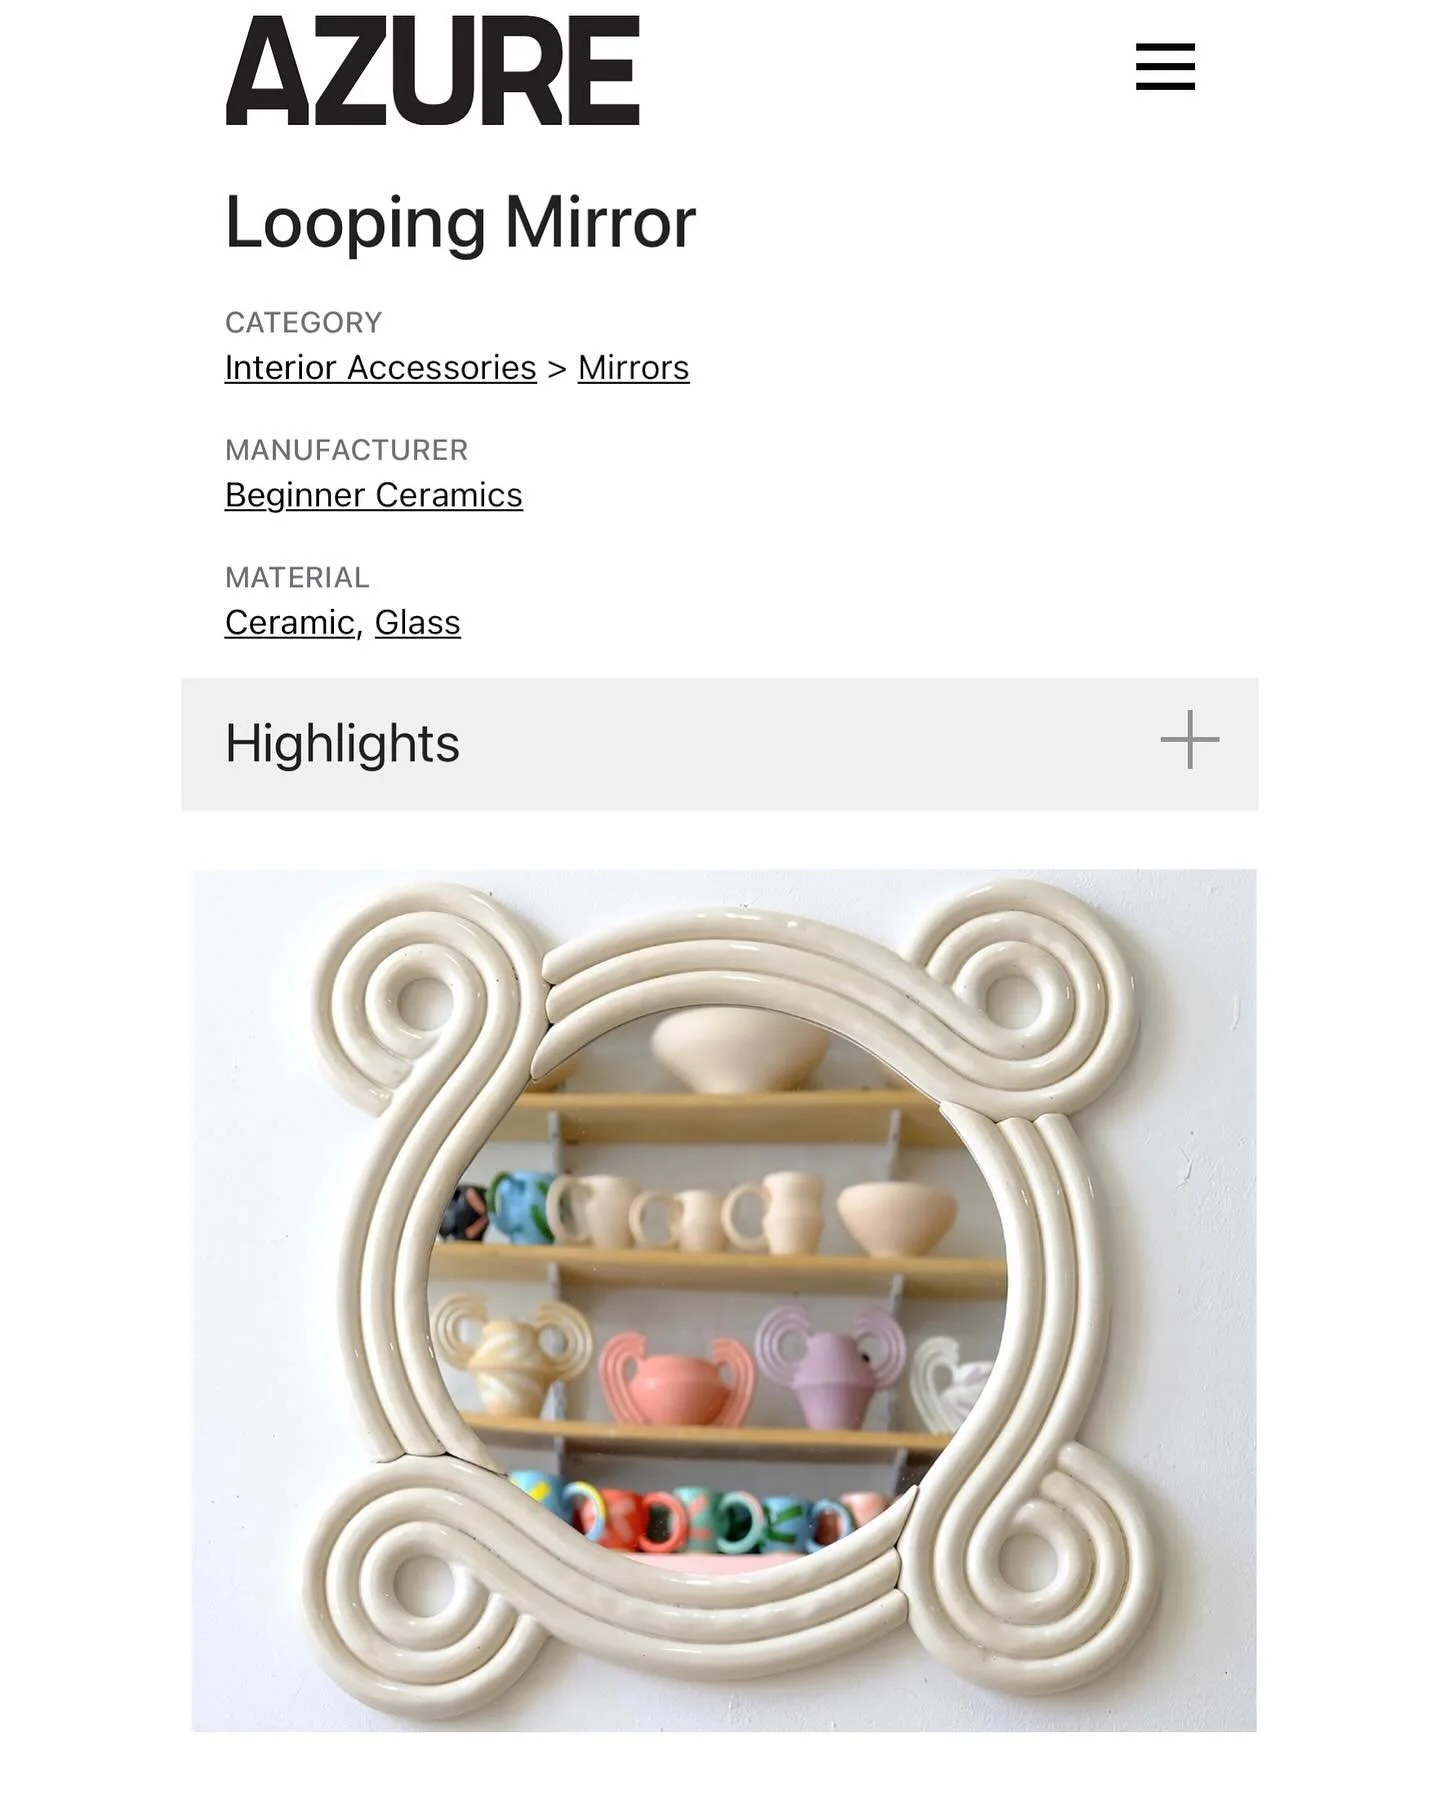Click the MATERIAL label
The width and height of the screenshot is (1440, 1800).
point(297,577)
